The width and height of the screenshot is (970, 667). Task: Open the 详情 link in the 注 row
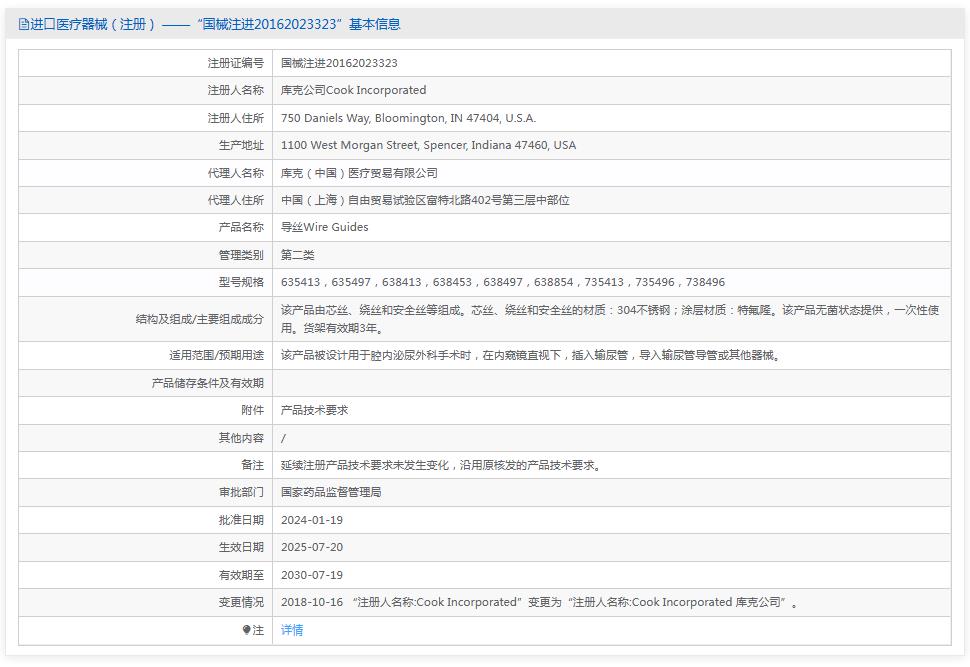(x=291, y=630)
